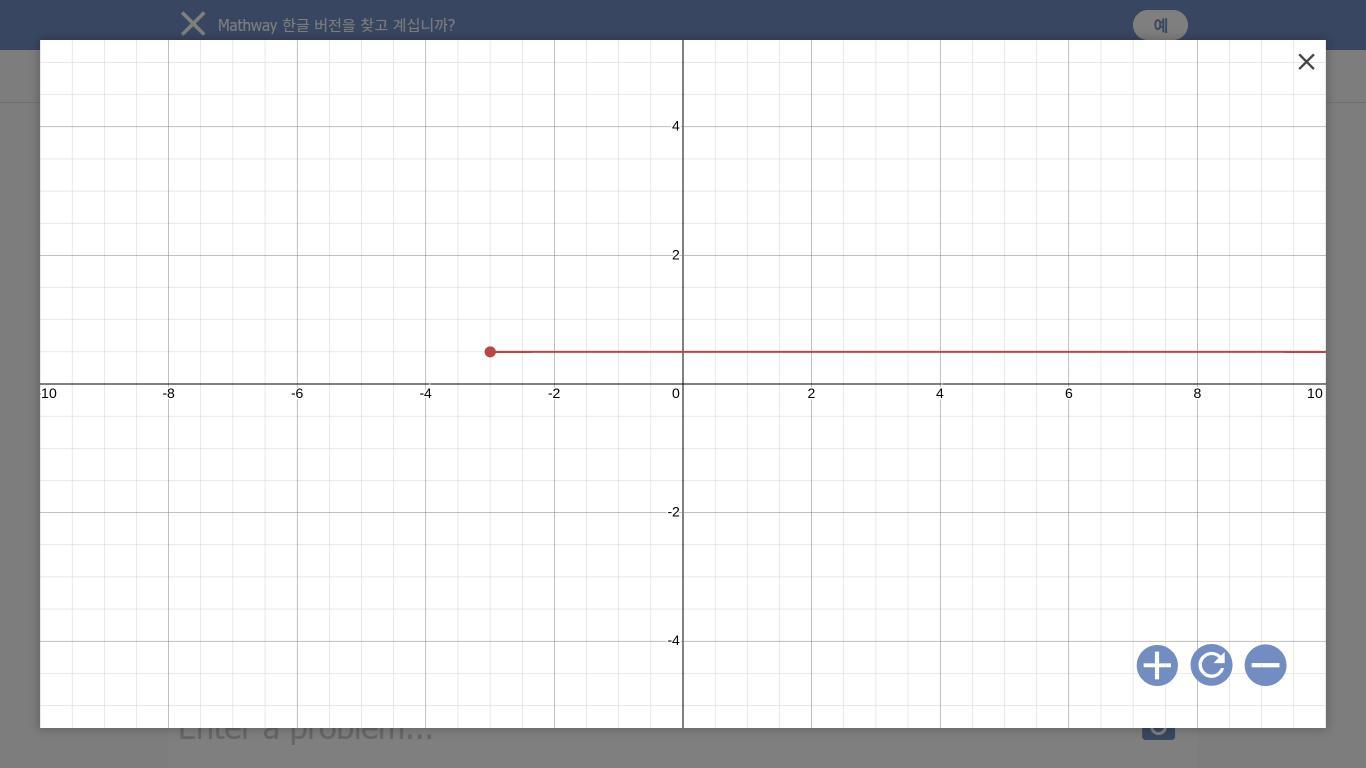The height and width of the screenshot is (768, 1366).
Task: Click the red horizontal graph line
Action: pos(908,352)
